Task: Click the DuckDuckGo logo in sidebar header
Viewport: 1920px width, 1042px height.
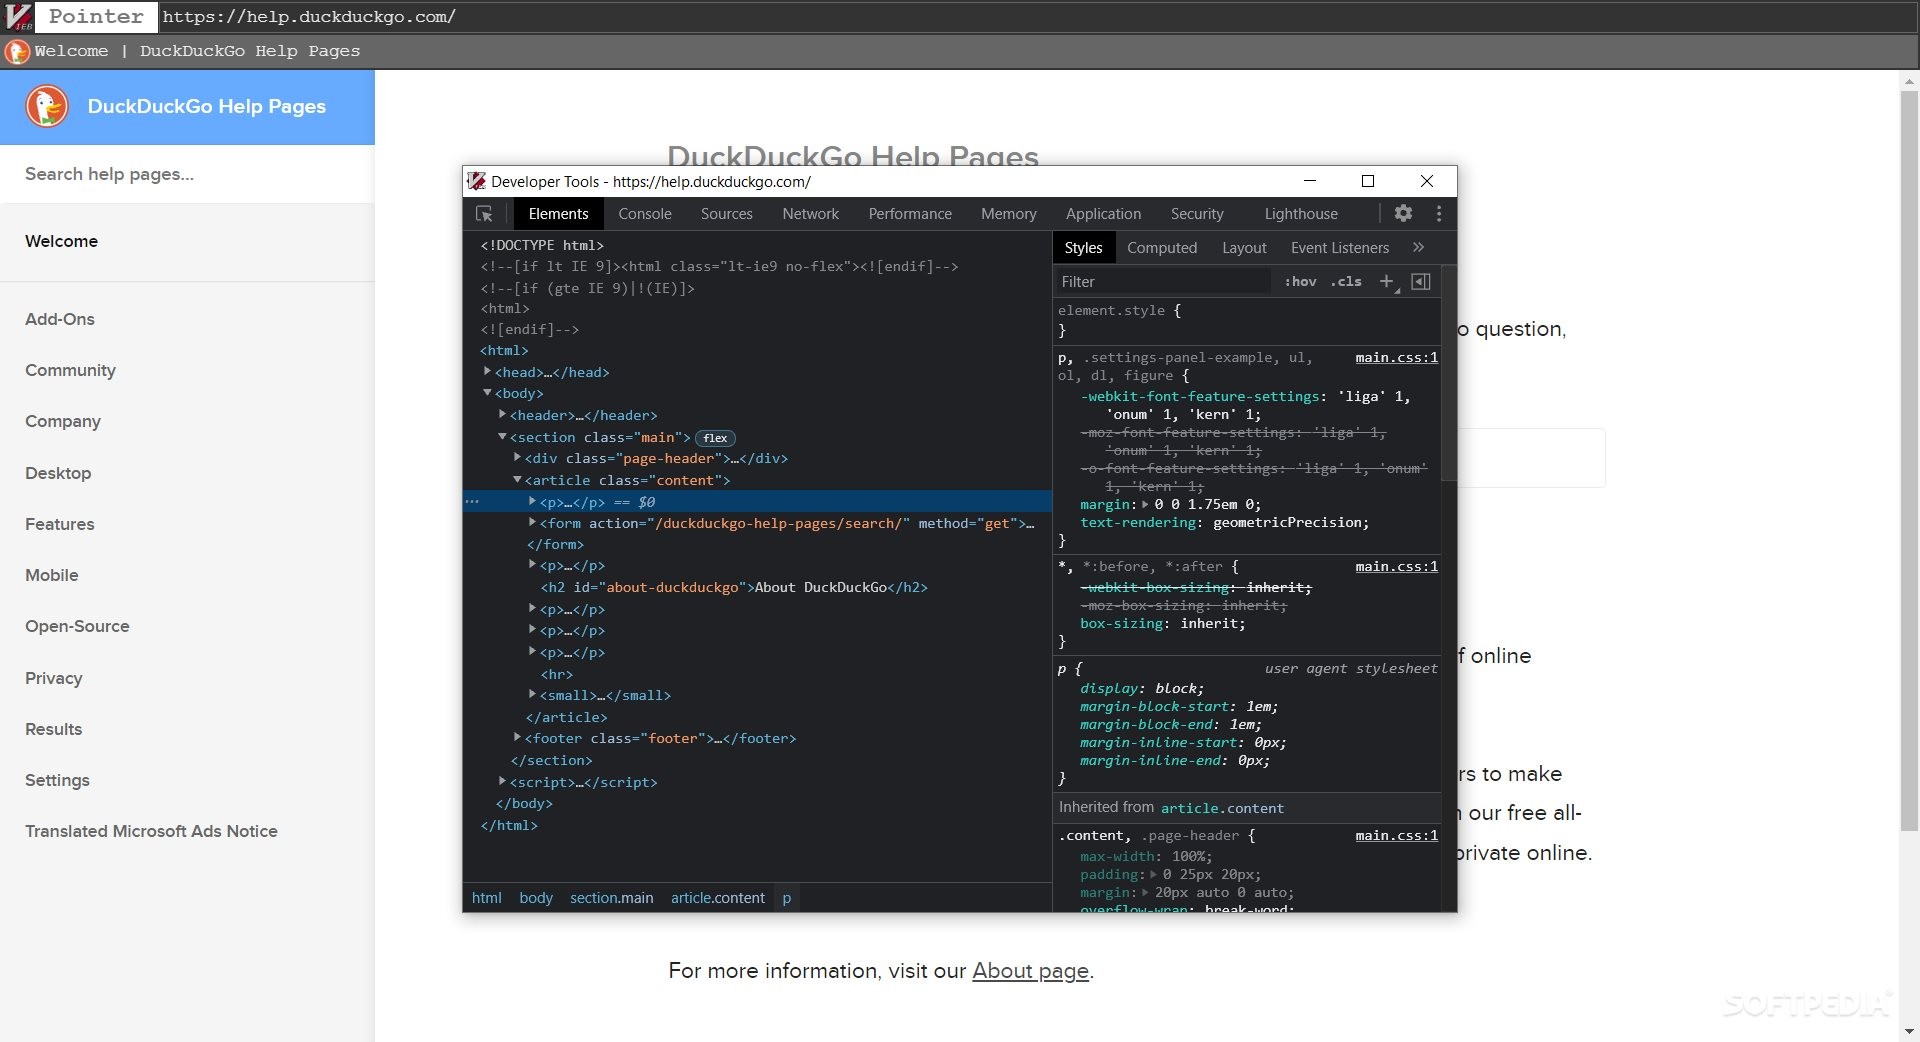Action: pos(47,107)
